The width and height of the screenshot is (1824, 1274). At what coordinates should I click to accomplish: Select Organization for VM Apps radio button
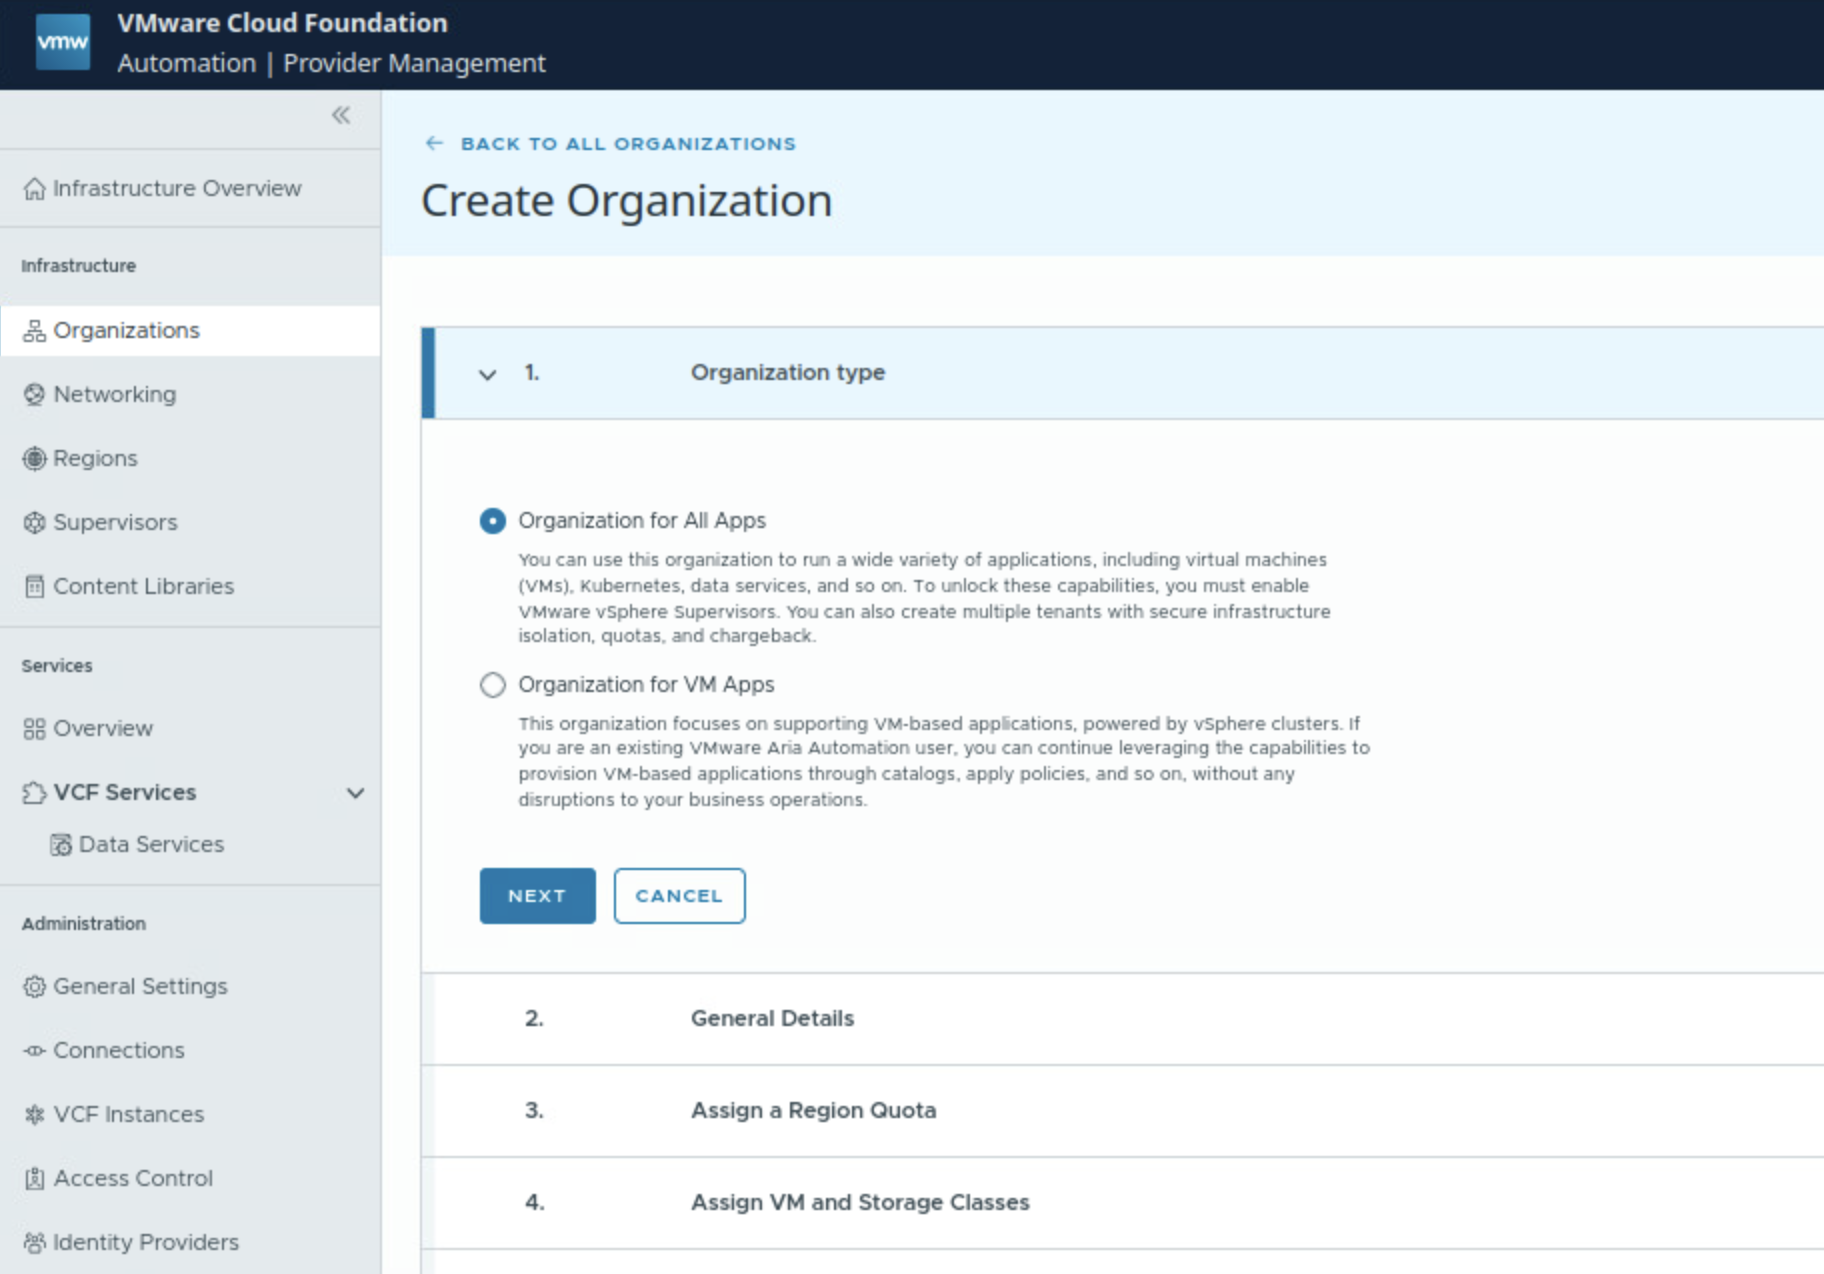tap(493, 685)
